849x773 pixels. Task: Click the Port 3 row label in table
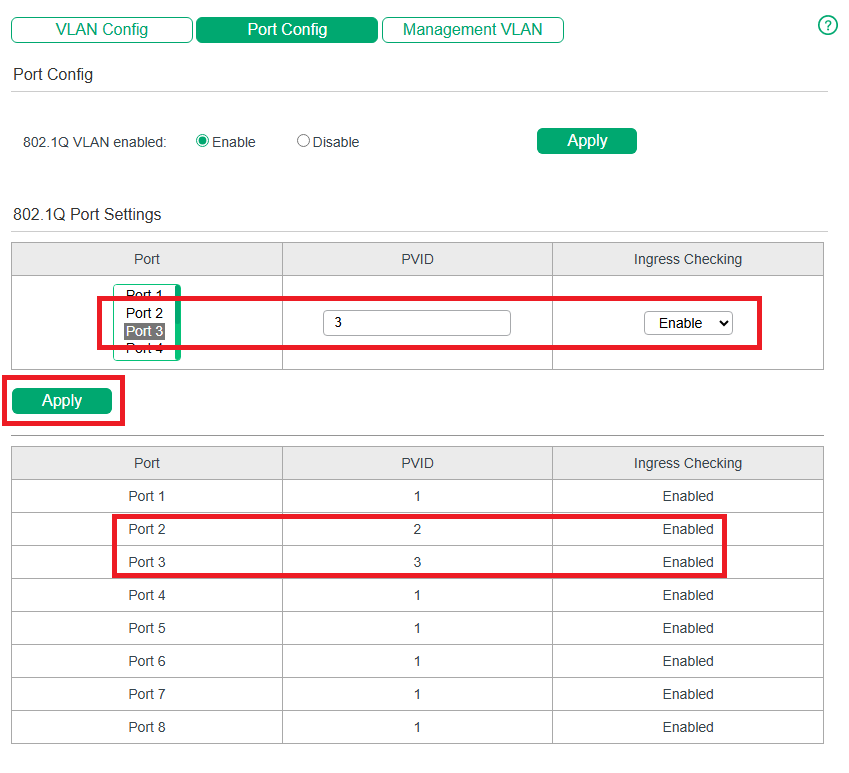pos(147,562)
